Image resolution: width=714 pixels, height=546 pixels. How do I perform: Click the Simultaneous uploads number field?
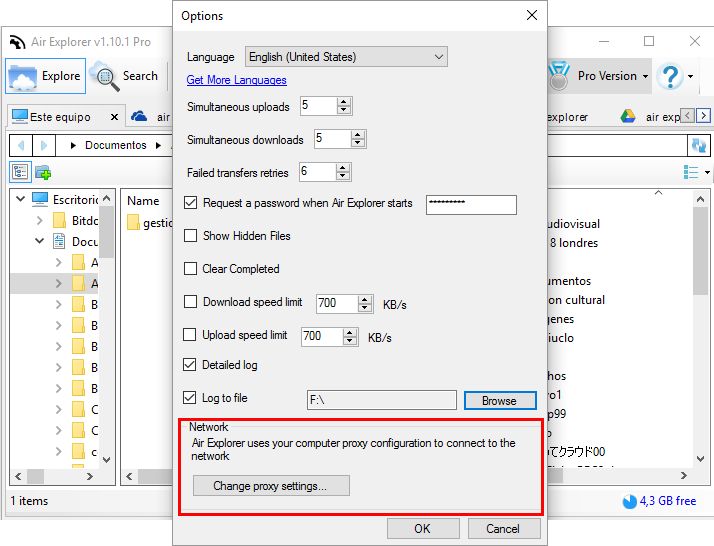(318, 106)
